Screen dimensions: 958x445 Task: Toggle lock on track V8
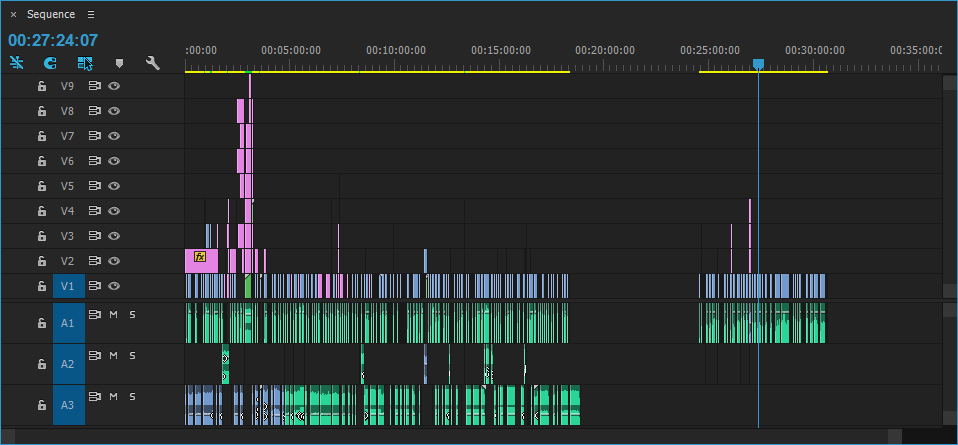click(42, 111)
